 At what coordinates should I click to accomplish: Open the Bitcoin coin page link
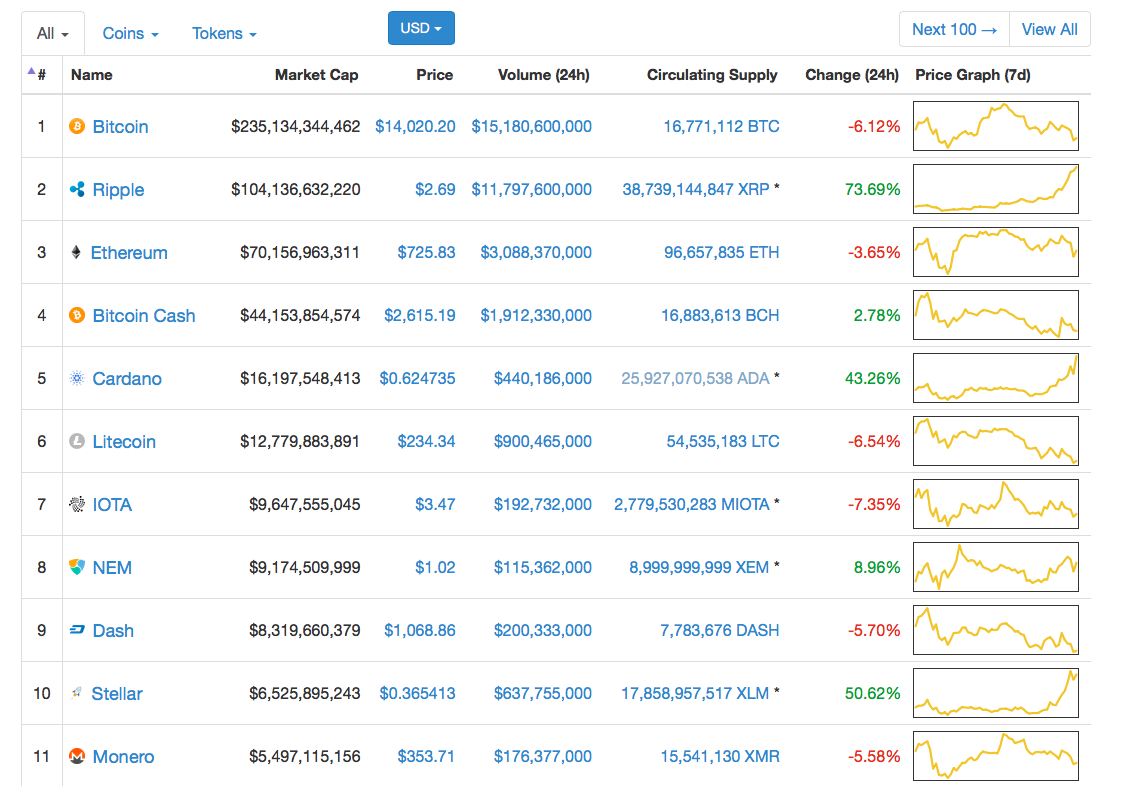coord(120,126)
